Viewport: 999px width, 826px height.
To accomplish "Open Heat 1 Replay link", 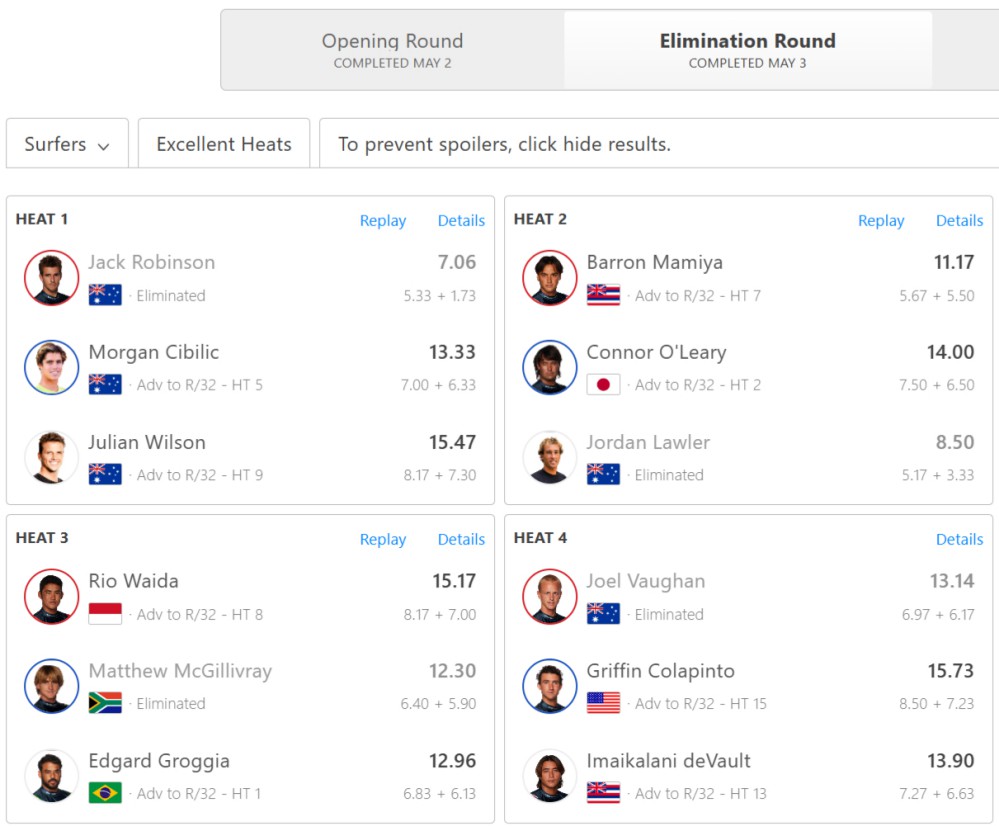I will (x=383, y=221).
